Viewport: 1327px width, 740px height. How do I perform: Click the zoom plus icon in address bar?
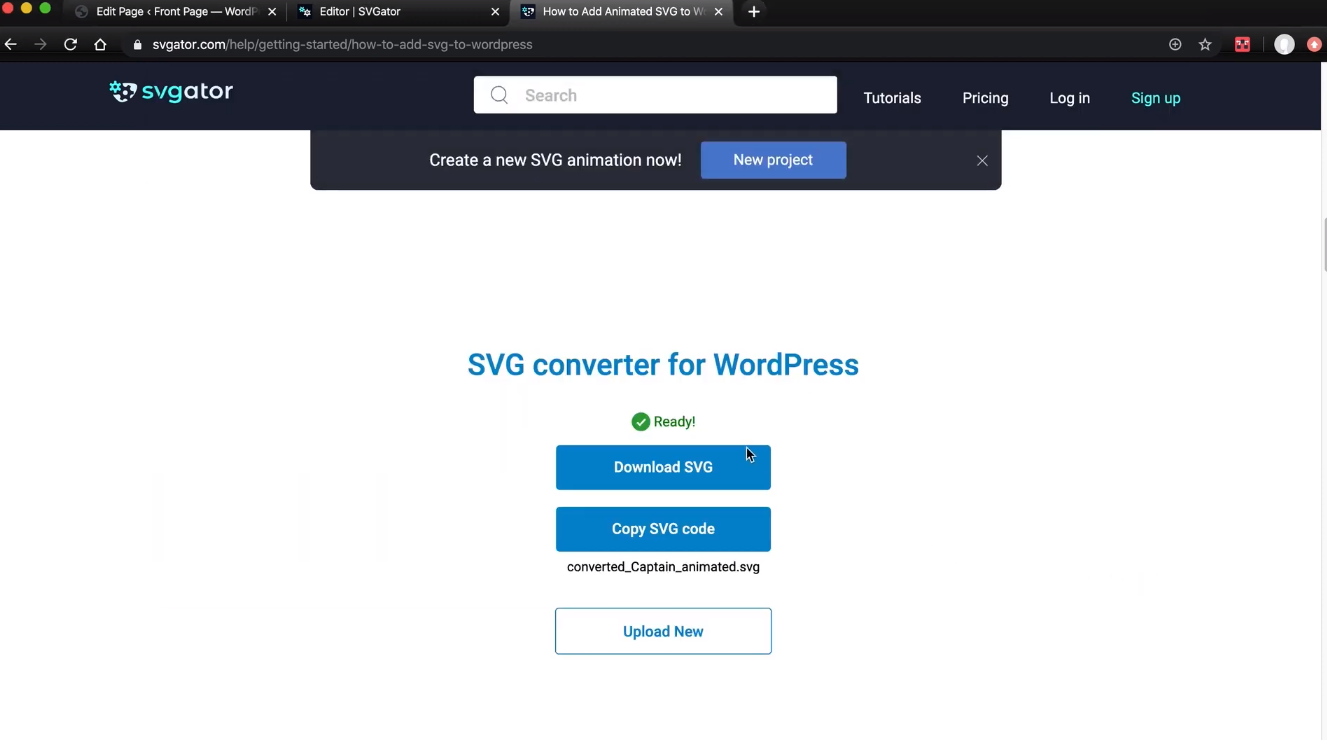click(x=1175, y=44)
